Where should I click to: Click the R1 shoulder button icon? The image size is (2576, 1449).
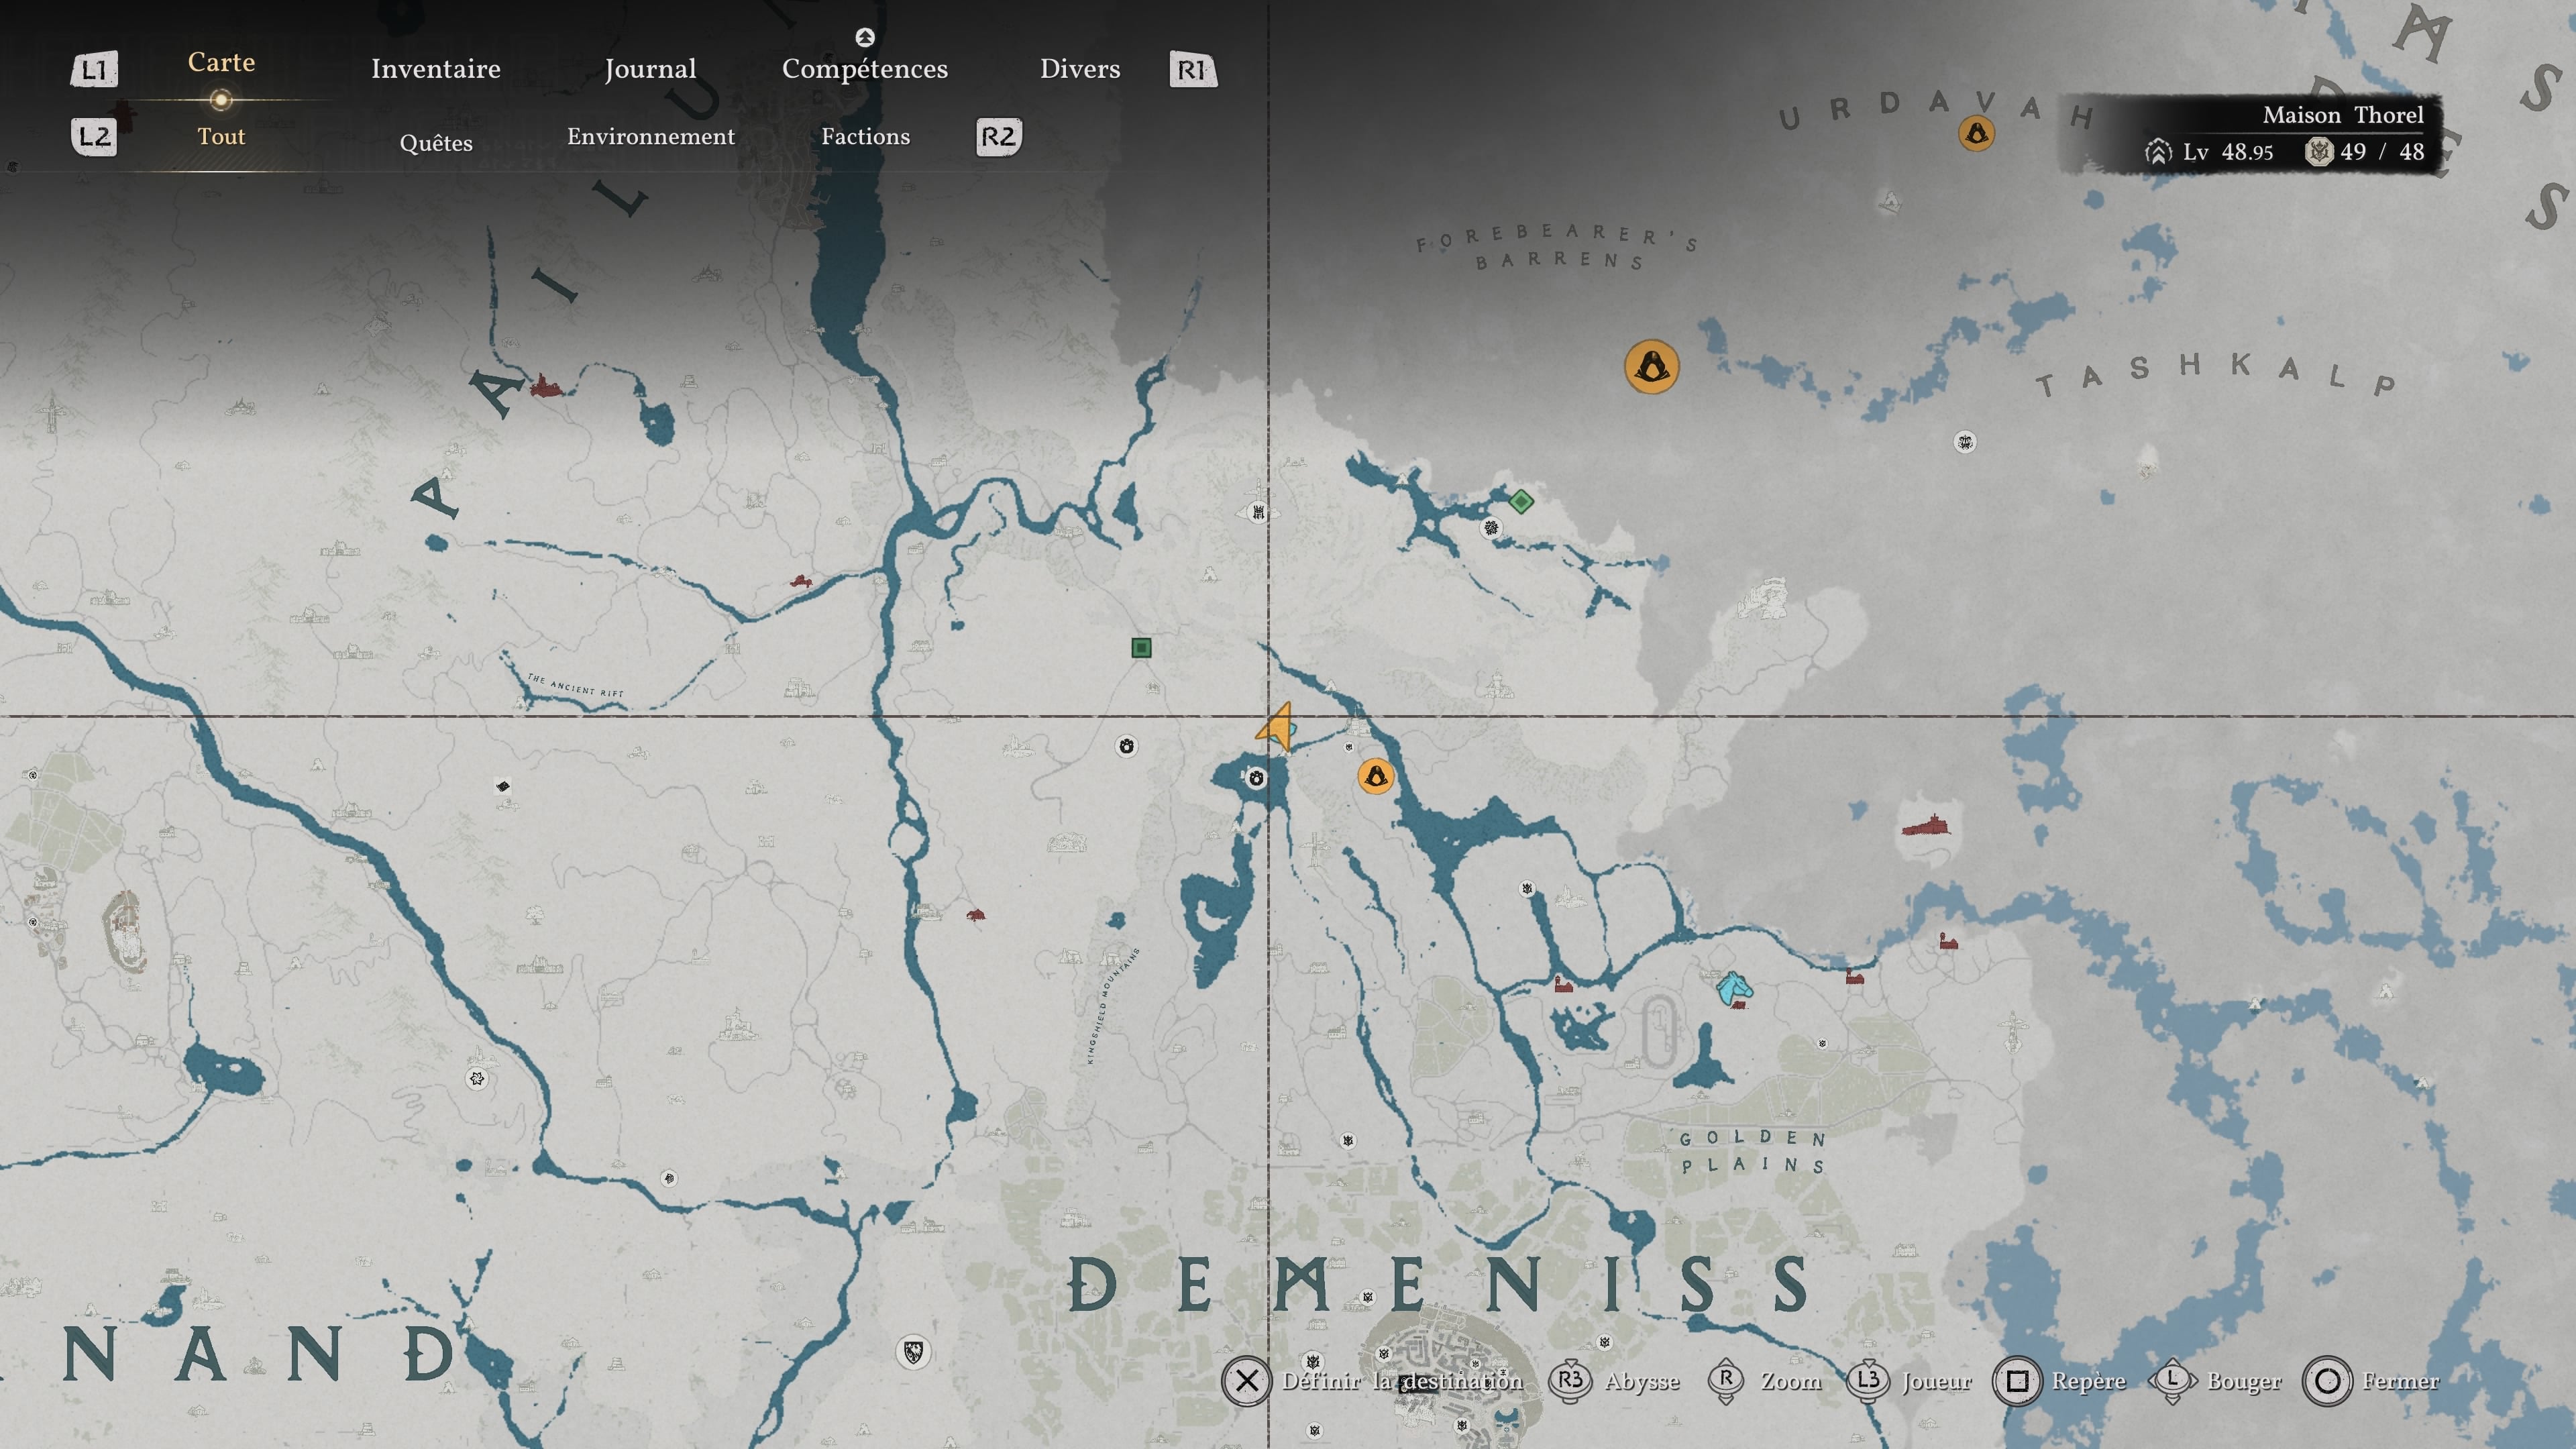[1193, 69]
